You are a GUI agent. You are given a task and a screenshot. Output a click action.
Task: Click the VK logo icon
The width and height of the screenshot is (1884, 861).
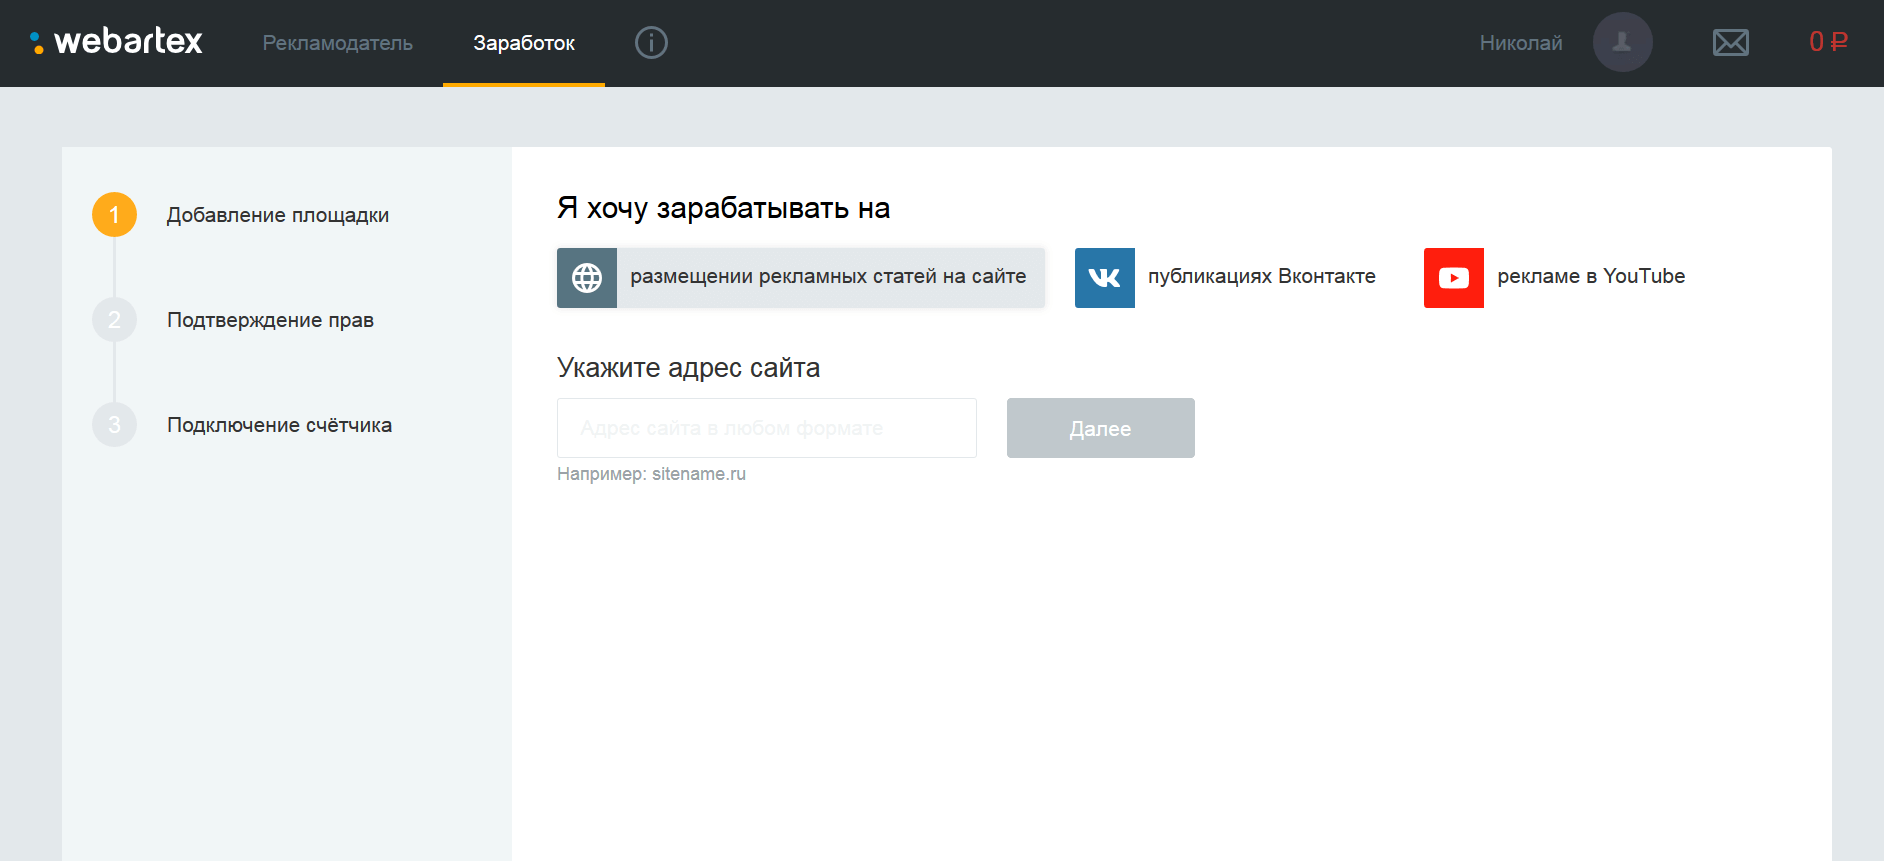click(1104, 278)
